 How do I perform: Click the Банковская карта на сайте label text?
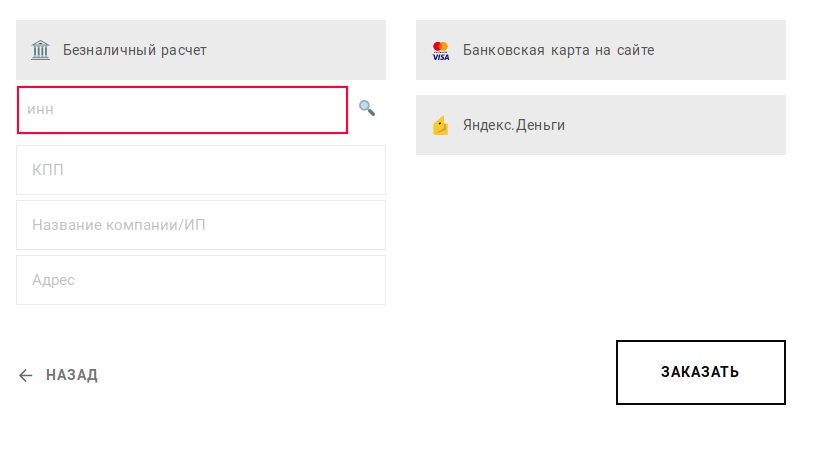tap(559, 50)
